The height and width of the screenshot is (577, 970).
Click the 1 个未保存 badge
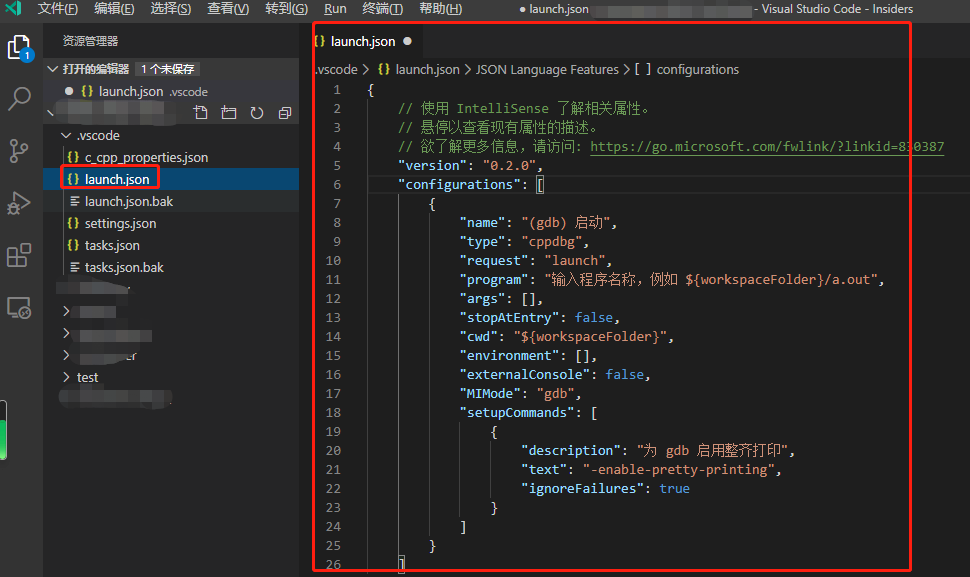click(168, 69)
